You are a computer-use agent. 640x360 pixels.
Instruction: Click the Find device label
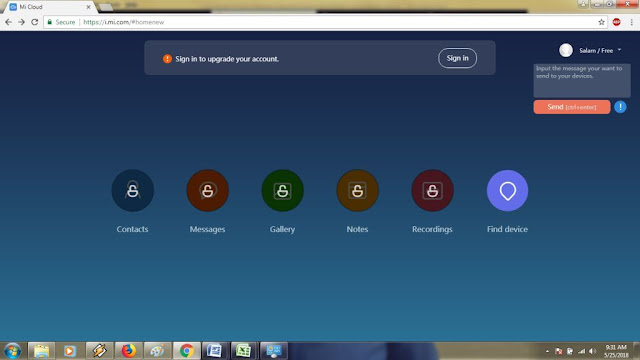507,229
